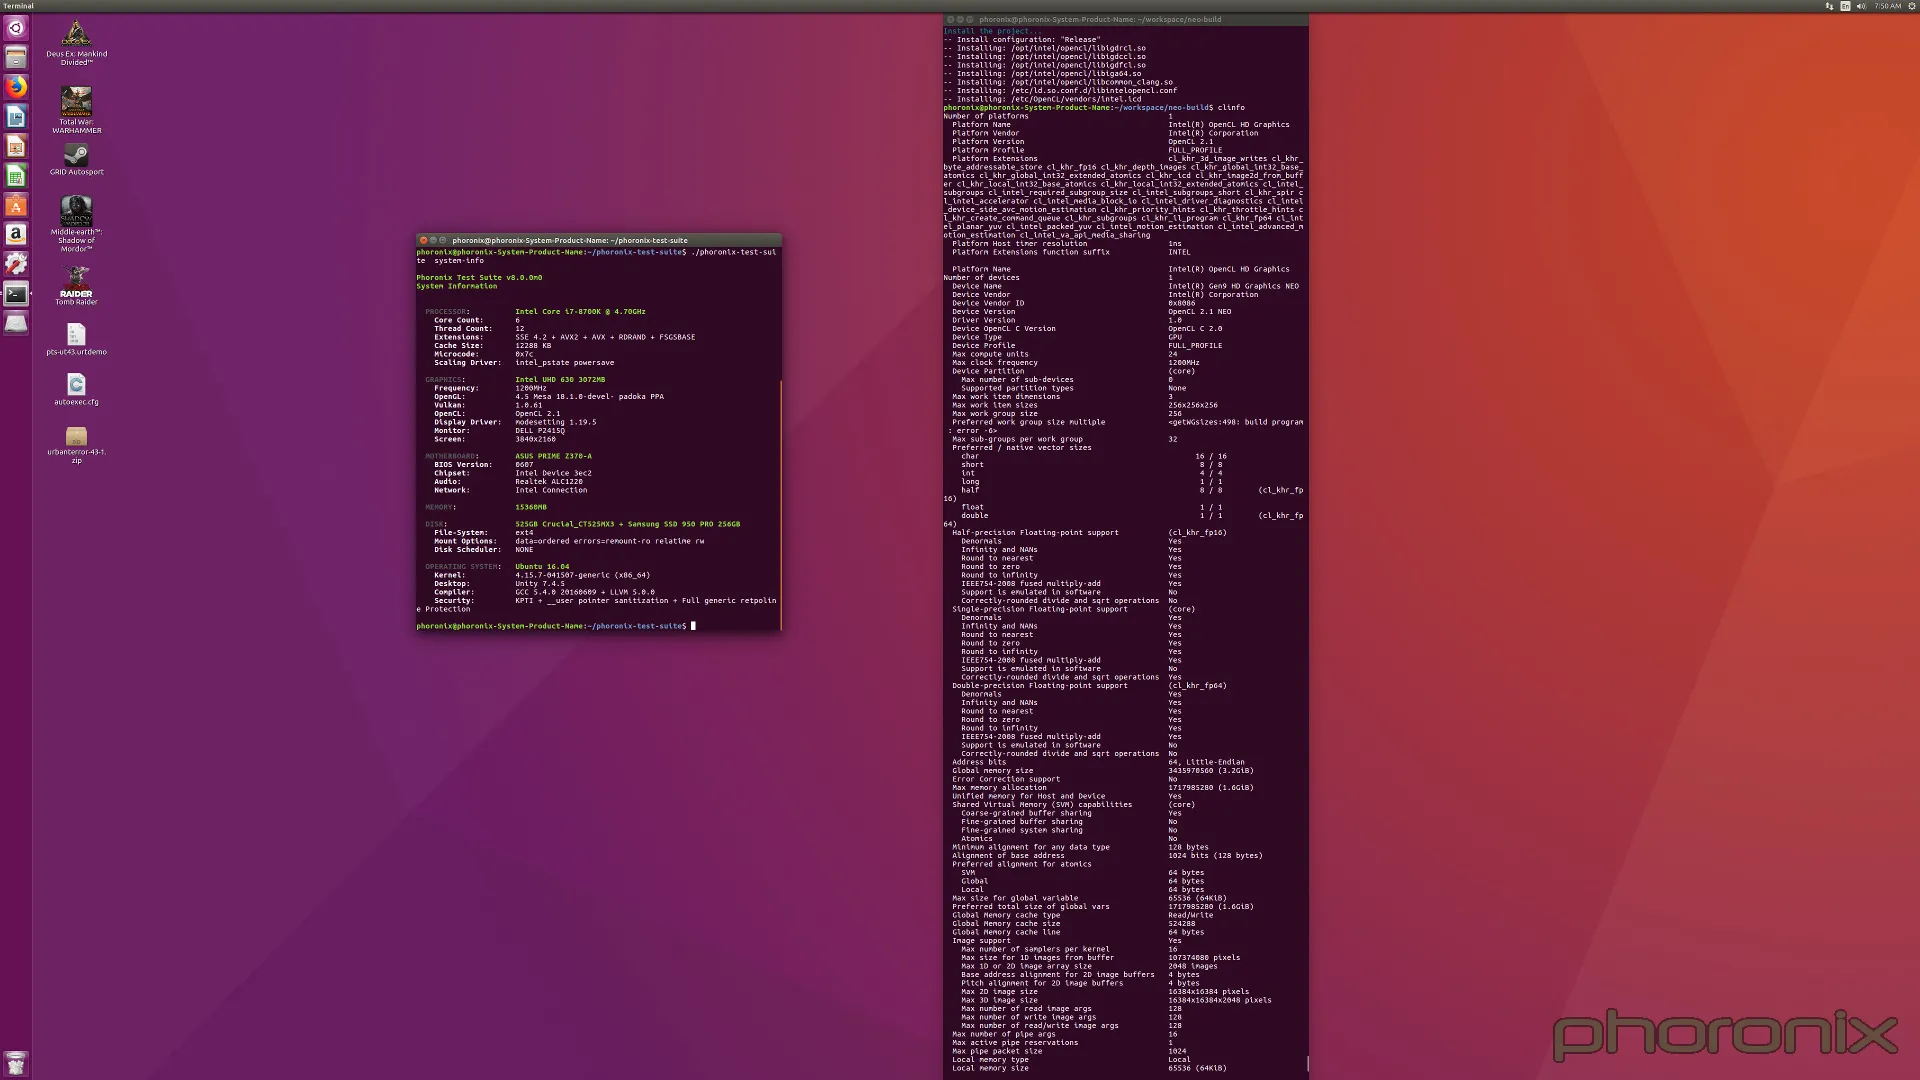Image resolution: width=1920 pixels, height=1080 pixels.
Task: Select the Tomb Raider desktop shortcut
Action: coord(76,285)
